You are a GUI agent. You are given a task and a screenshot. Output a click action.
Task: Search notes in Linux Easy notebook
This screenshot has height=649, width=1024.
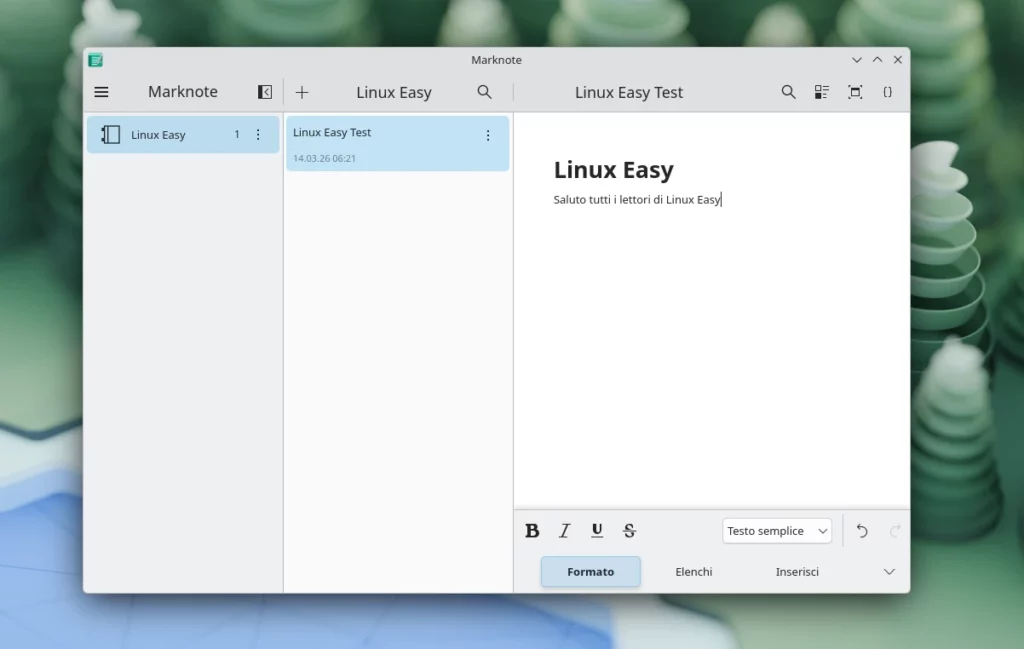click(485, 92)
